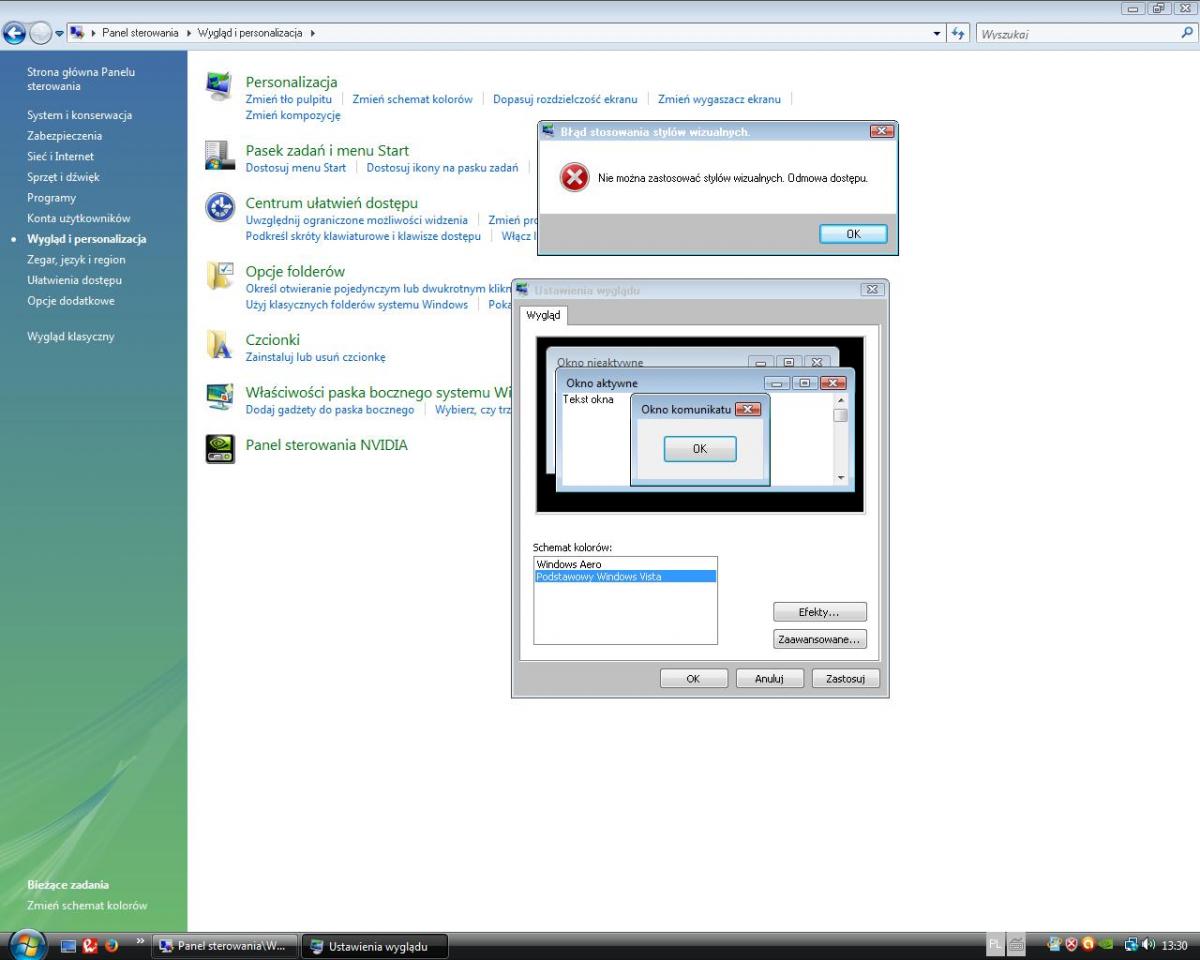1200x960 pixels.
Task: Click Zmień schemat kolorów under Bieżące zadania
Action: click(87, 906)
